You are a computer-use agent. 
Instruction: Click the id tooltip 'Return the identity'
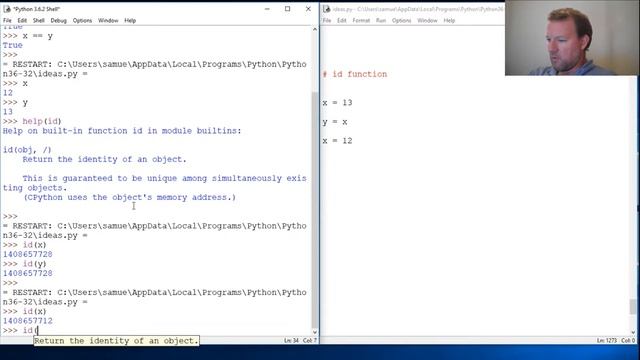tap(116, 341)
